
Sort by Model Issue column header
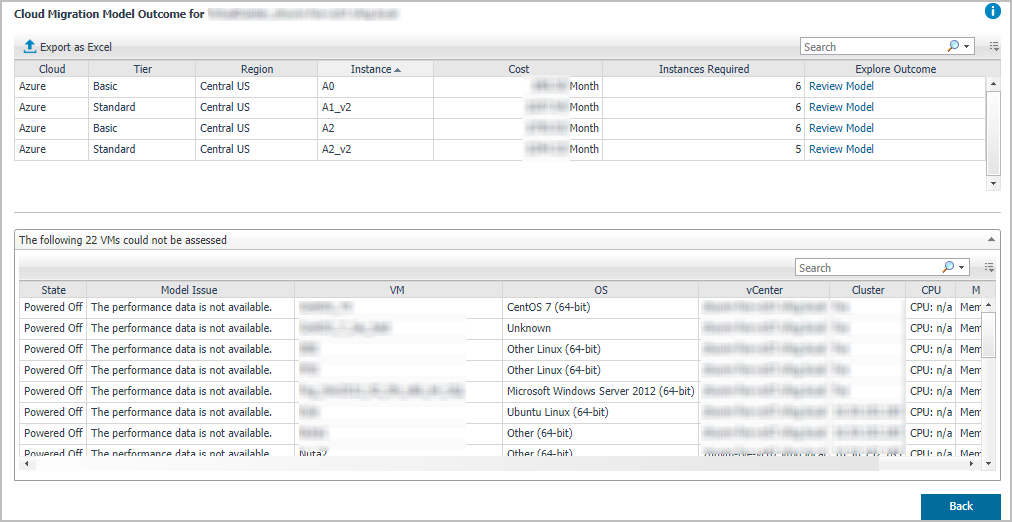click(x=190, y=290)
